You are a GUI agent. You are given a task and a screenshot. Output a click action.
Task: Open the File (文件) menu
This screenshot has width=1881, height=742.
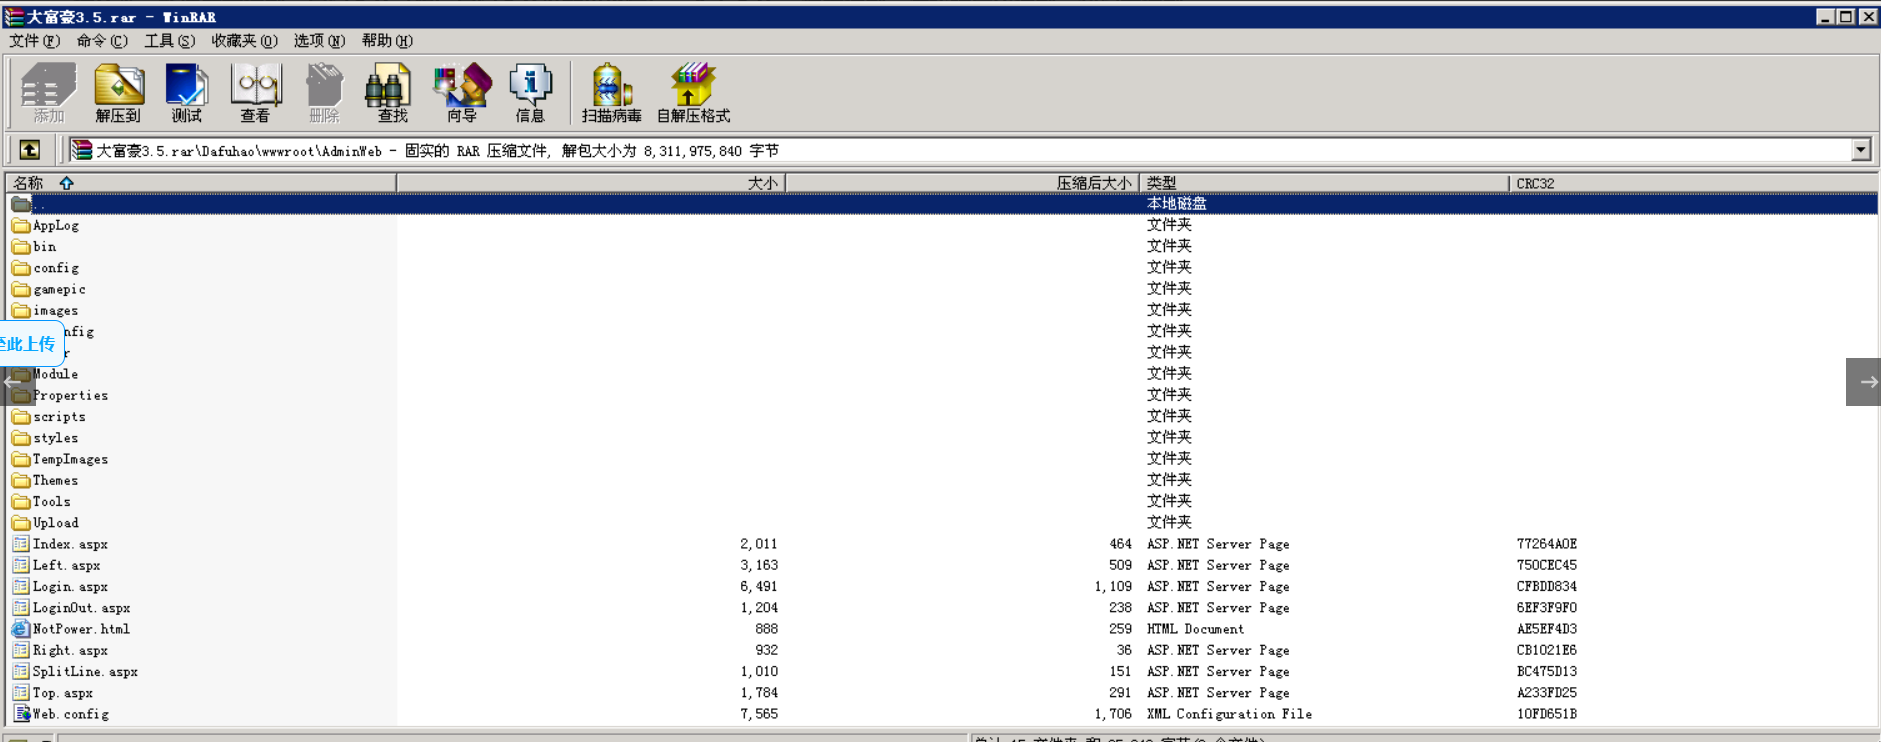pos(34,41)
